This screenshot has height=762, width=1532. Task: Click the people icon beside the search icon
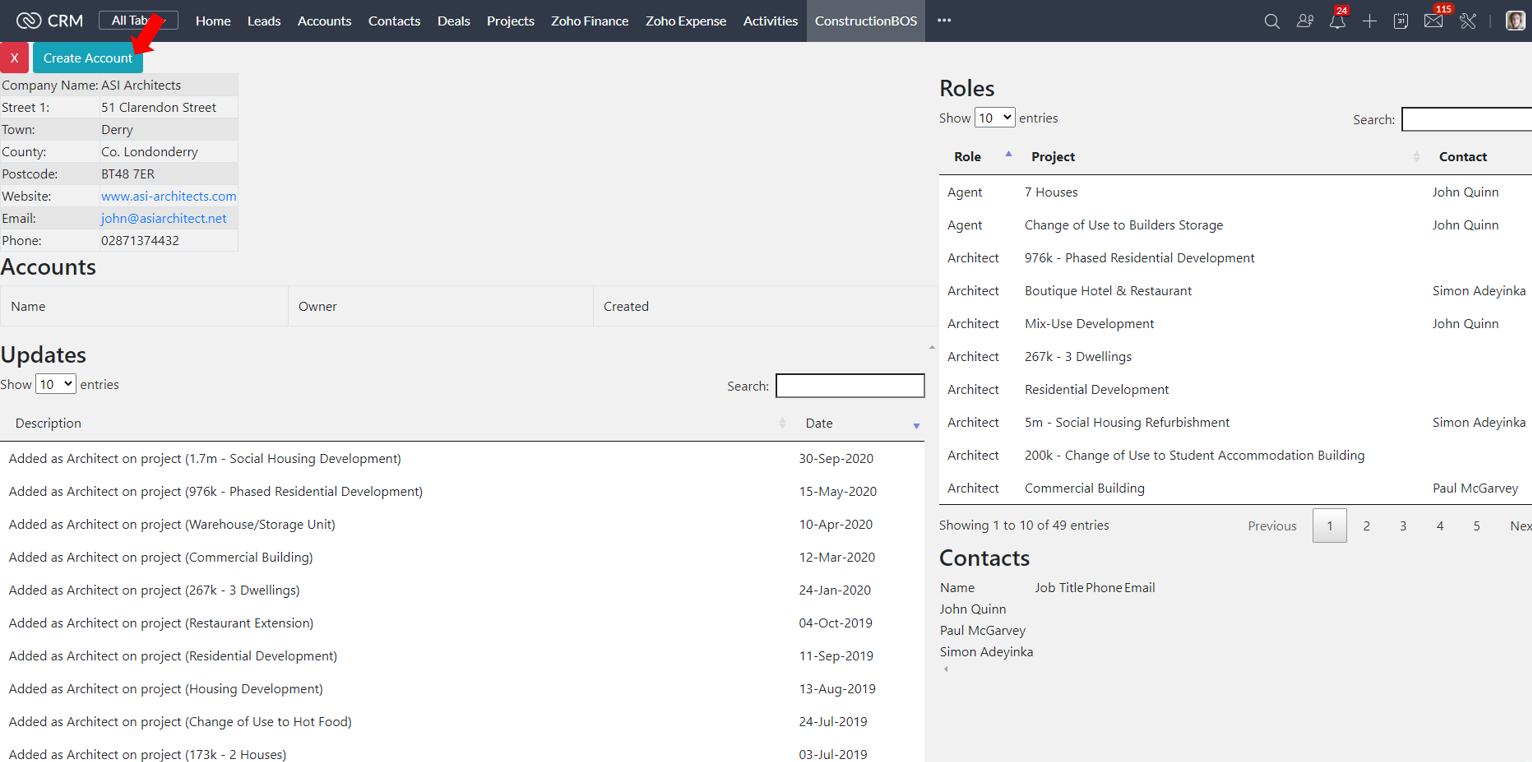pos(1304,21)
